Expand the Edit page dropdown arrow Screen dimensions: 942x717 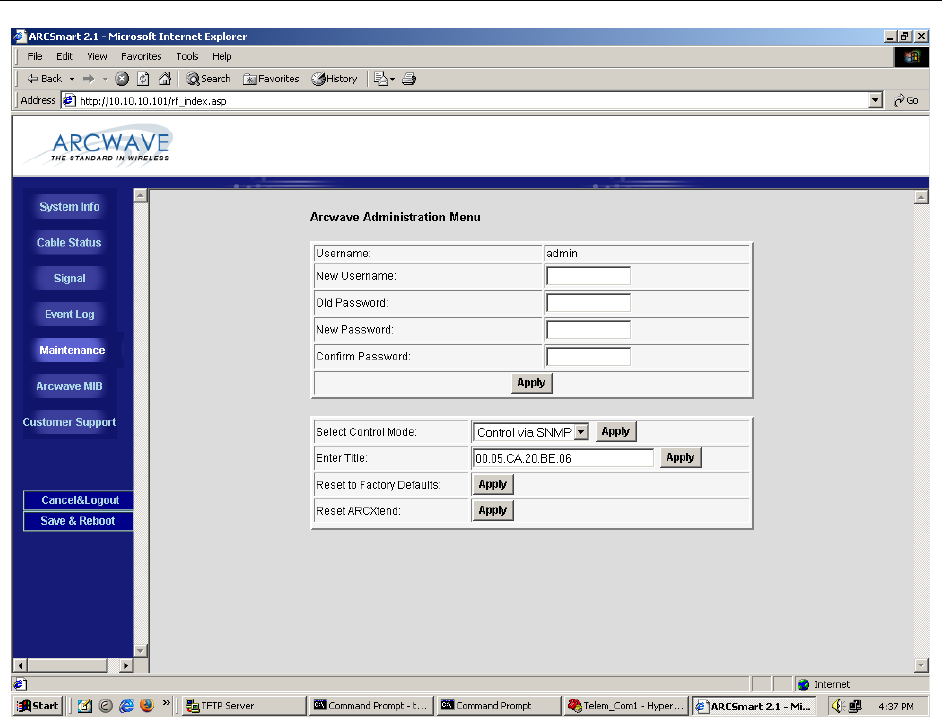[393, 79]
